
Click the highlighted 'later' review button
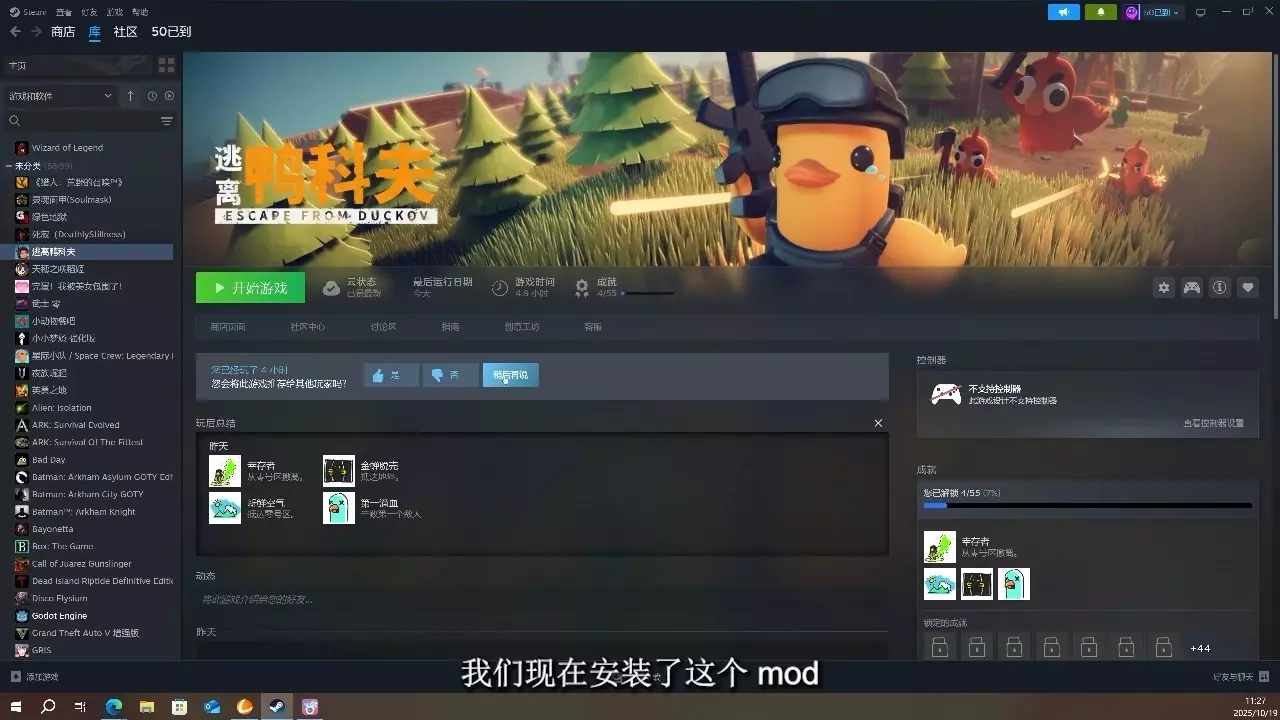pos(511,375)
